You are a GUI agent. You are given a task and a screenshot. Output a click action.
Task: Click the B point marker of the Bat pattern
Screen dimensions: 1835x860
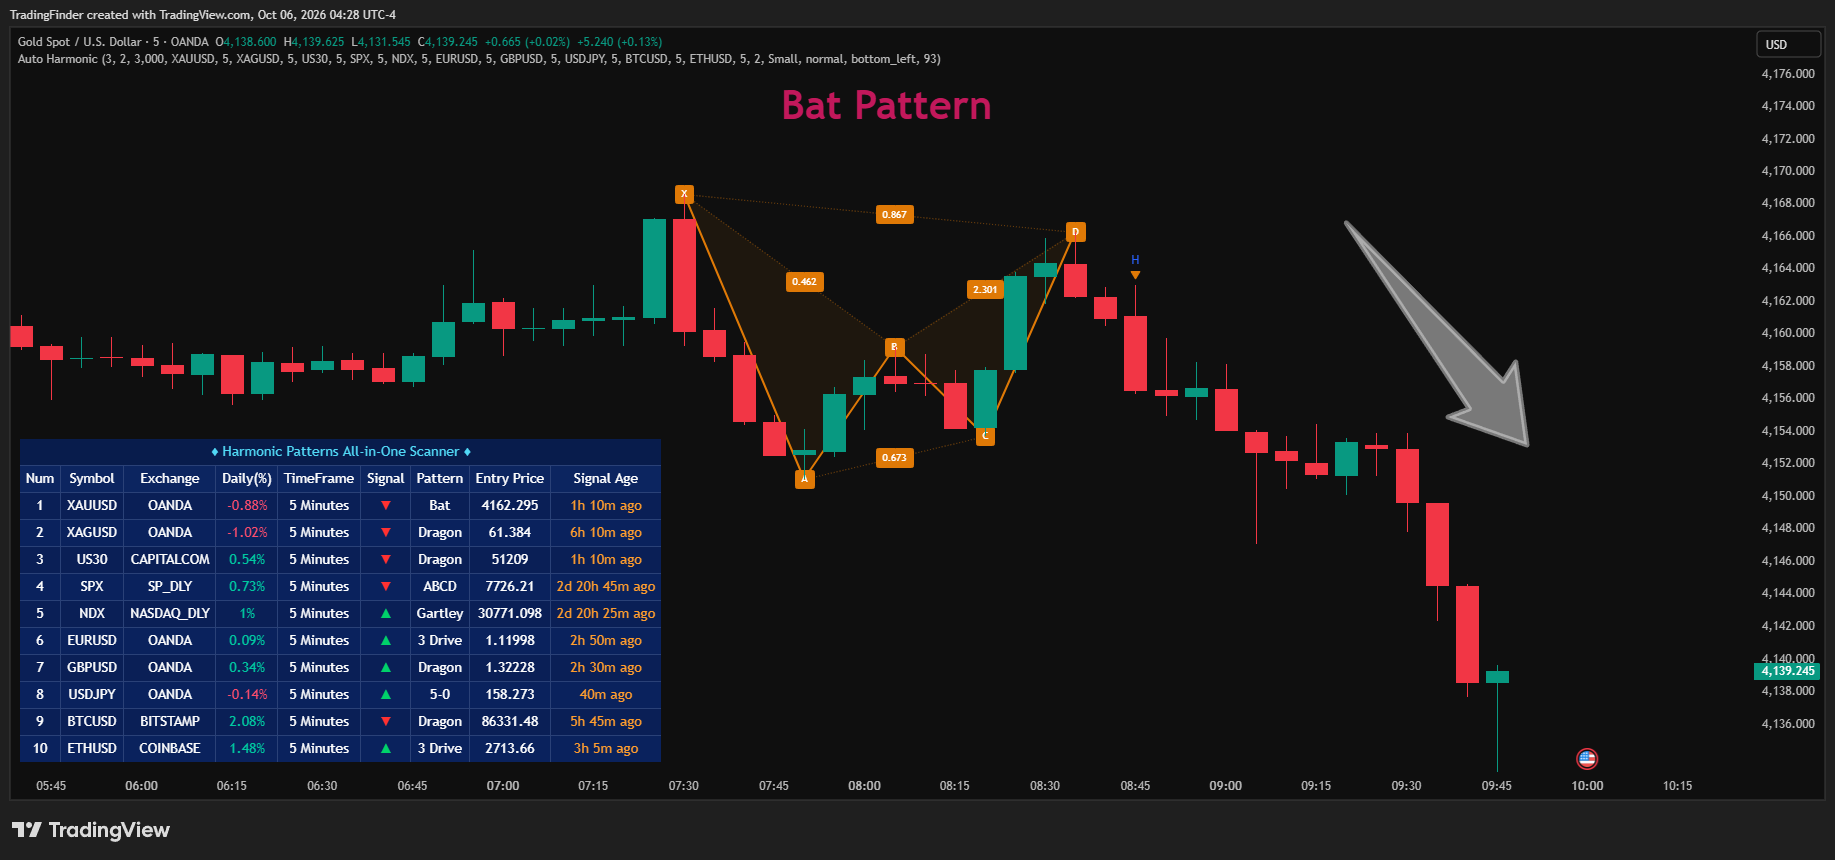(895, 347)
